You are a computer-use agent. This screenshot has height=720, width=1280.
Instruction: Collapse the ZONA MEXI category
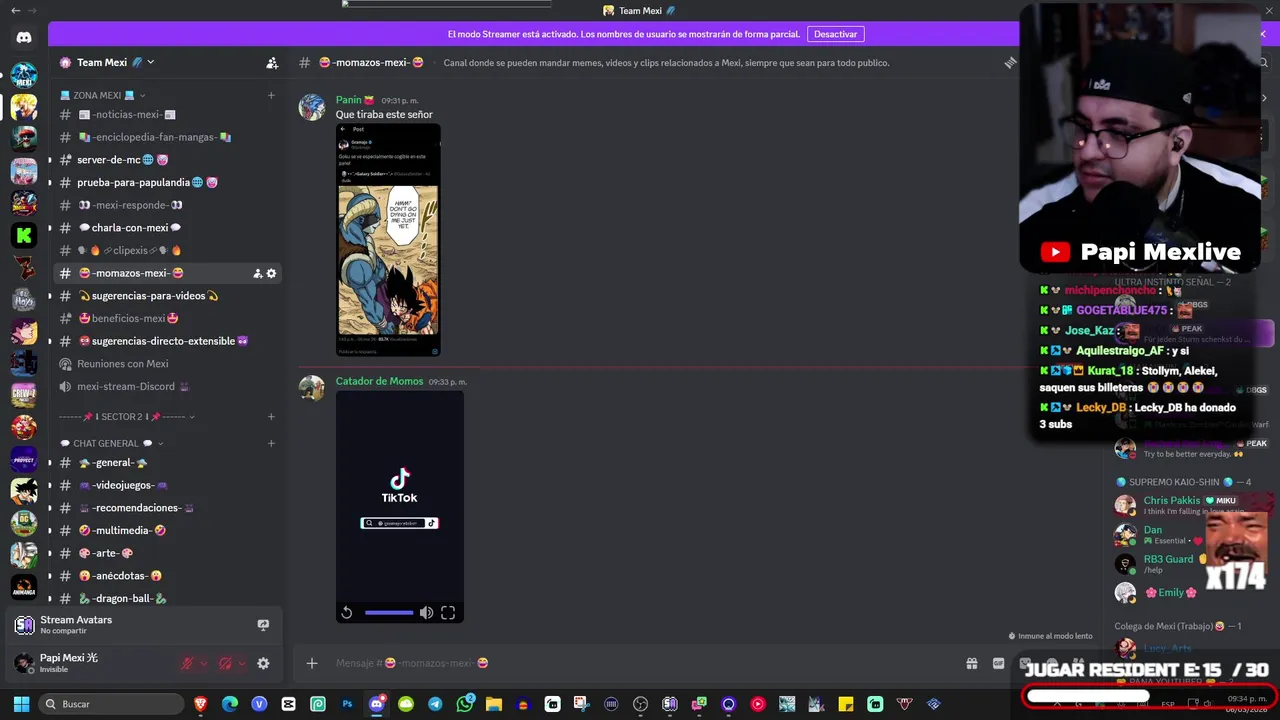(104, 95)
